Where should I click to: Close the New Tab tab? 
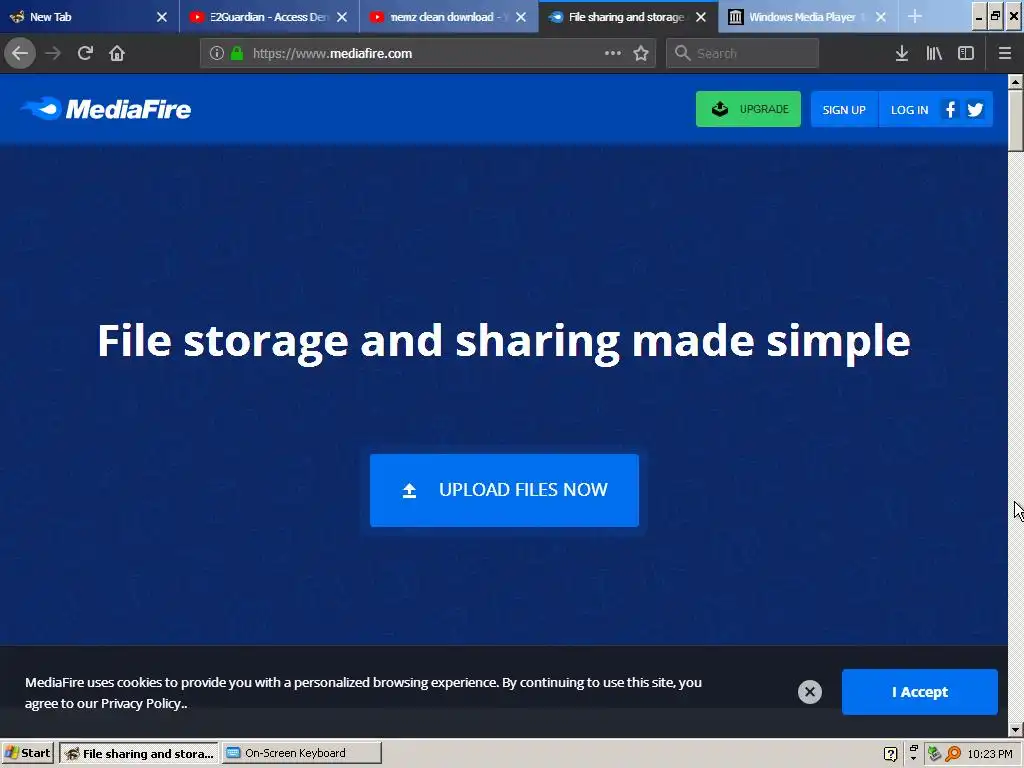pyautogui.click(x=162, y=17)
